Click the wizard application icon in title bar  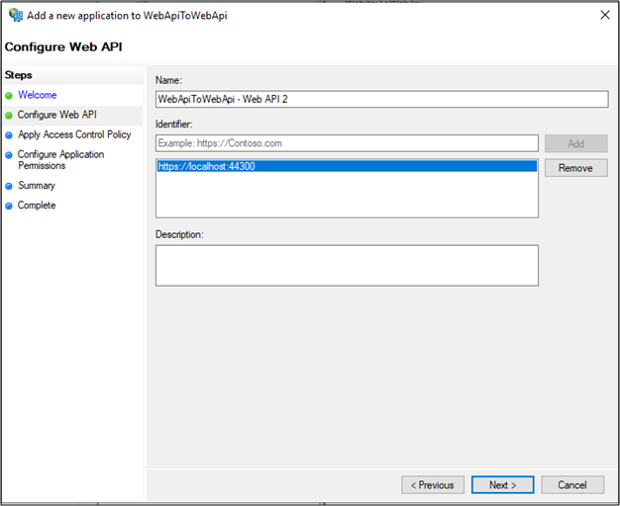pyautogui.click(x=16, y=15)
